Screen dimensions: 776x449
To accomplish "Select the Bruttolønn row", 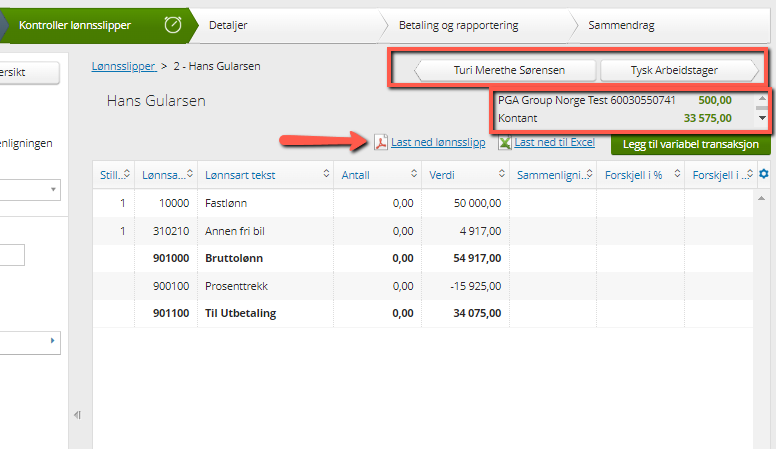I will [x=424, y=258].
